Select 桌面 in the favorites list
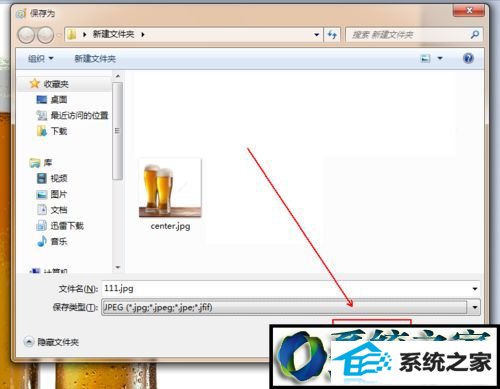500x389 pixels. [59, 100]
